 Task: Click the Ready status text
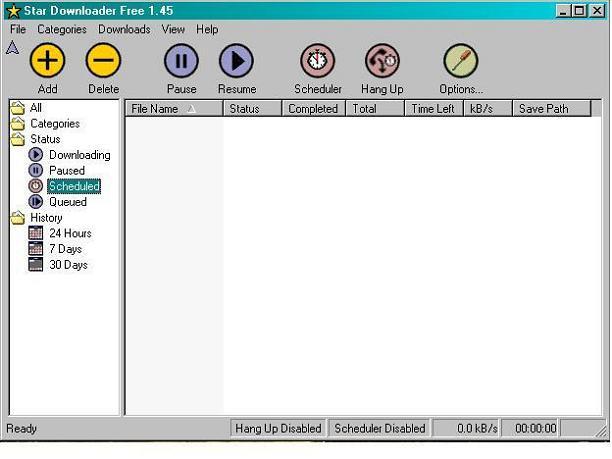tap(21, 429)
